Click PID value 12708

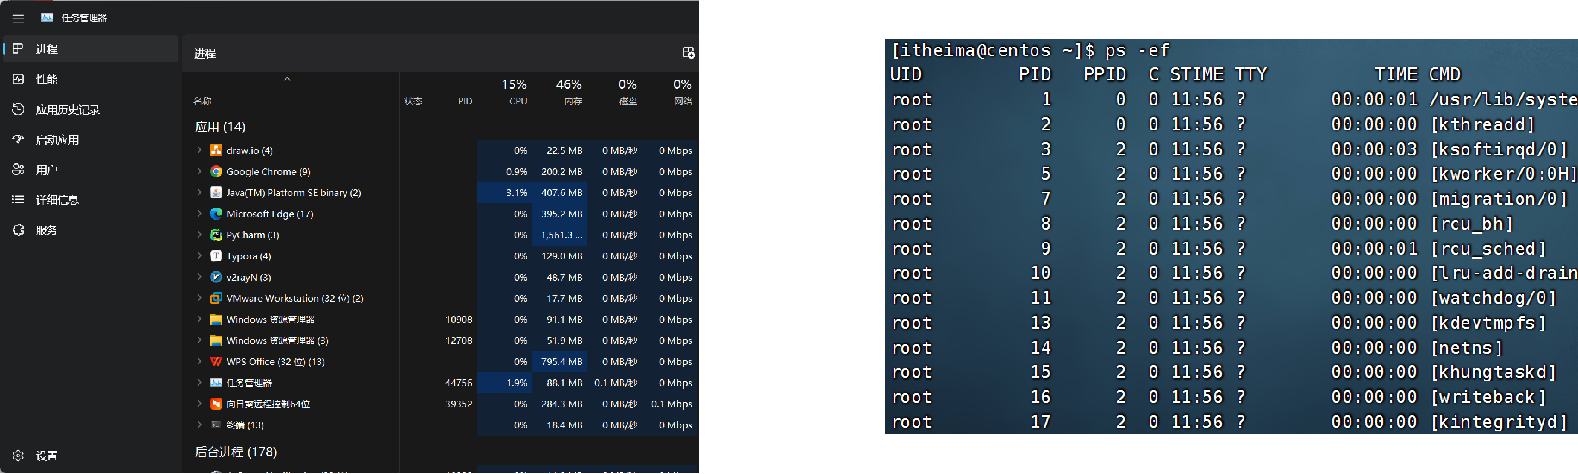[459, 340]
